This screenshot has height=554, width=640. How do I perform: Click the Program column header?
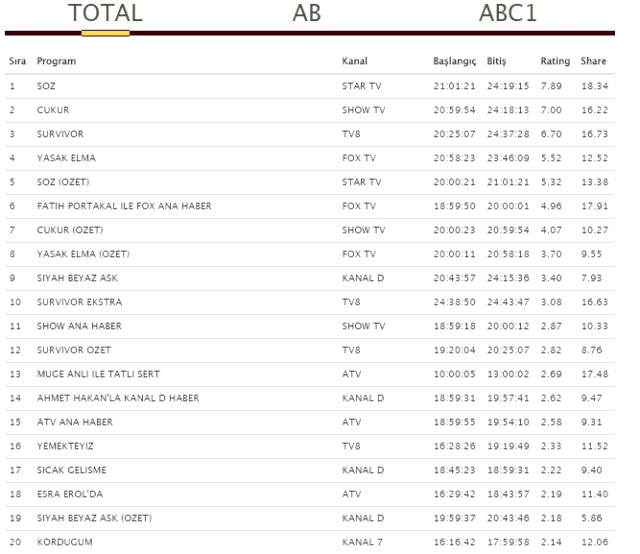click(x=56, y=61)
